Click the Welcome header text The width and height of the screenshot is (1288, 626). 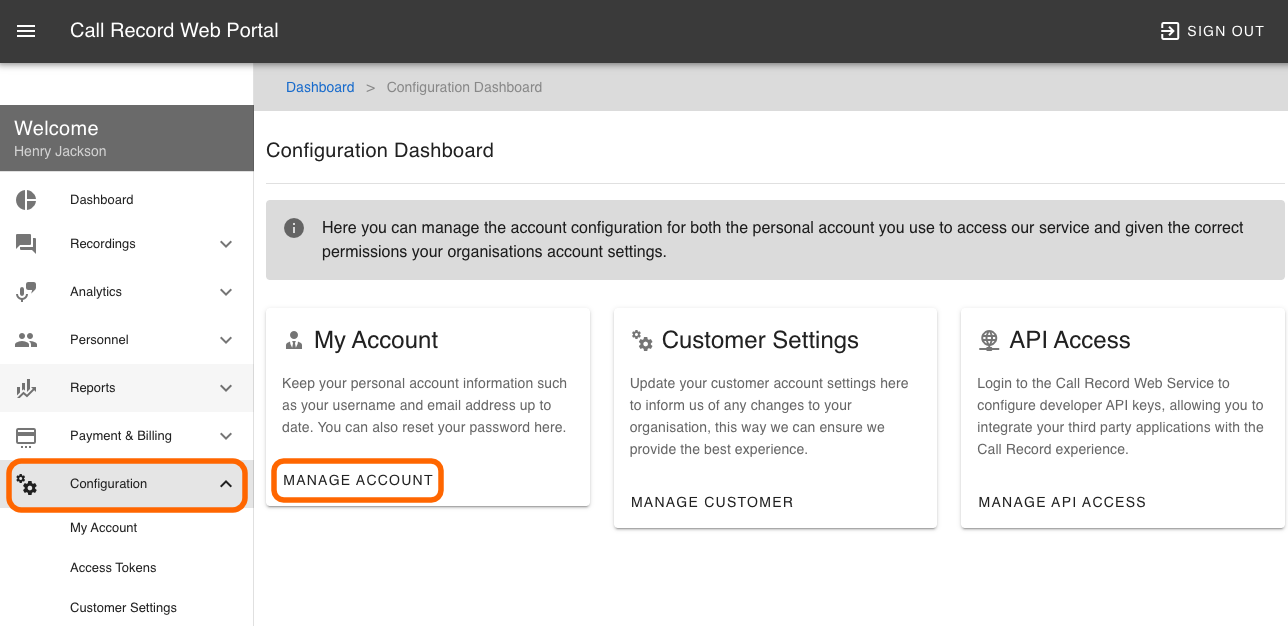pos(56,128)
